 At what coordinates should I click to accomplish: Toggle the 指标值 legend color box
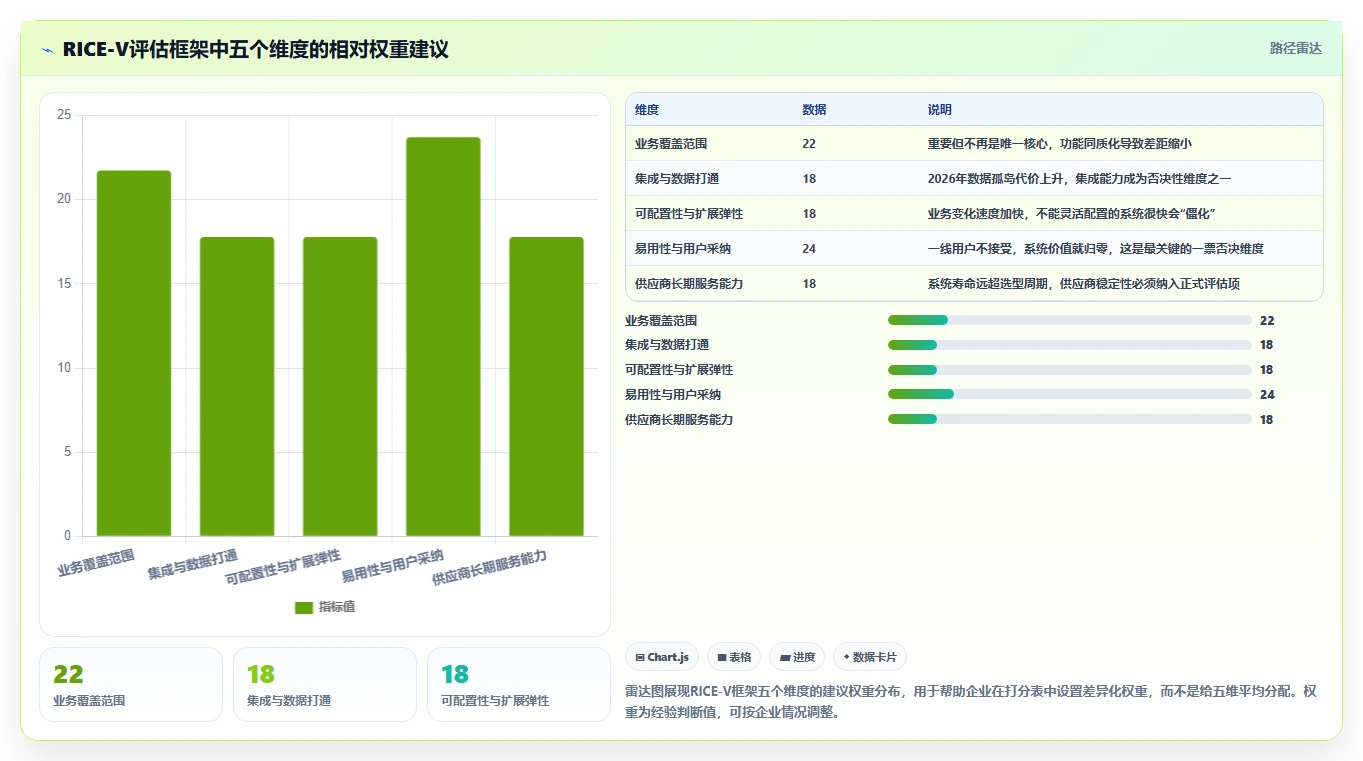pos(304,607)
